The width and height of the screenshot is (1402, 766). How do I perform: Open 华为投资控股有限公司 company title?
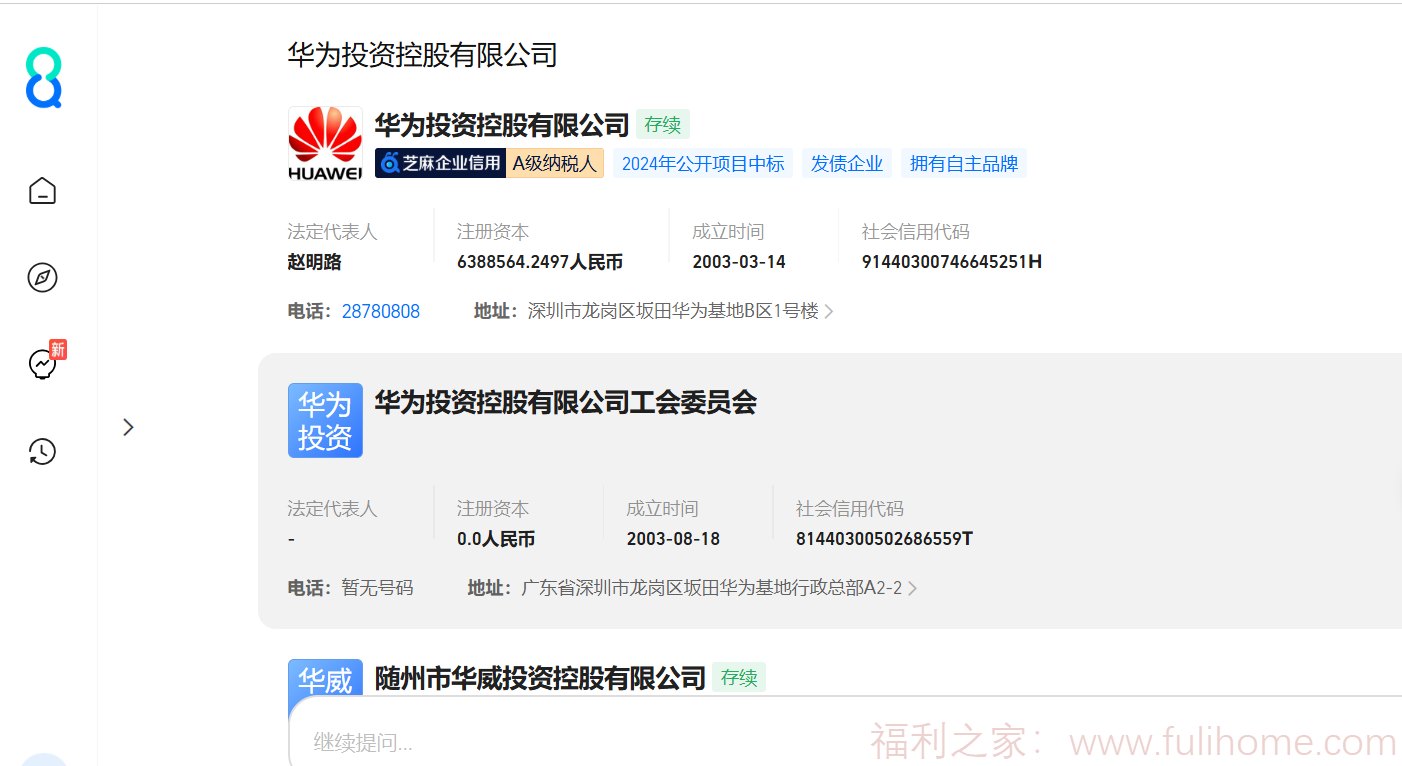tap(502, 125)
